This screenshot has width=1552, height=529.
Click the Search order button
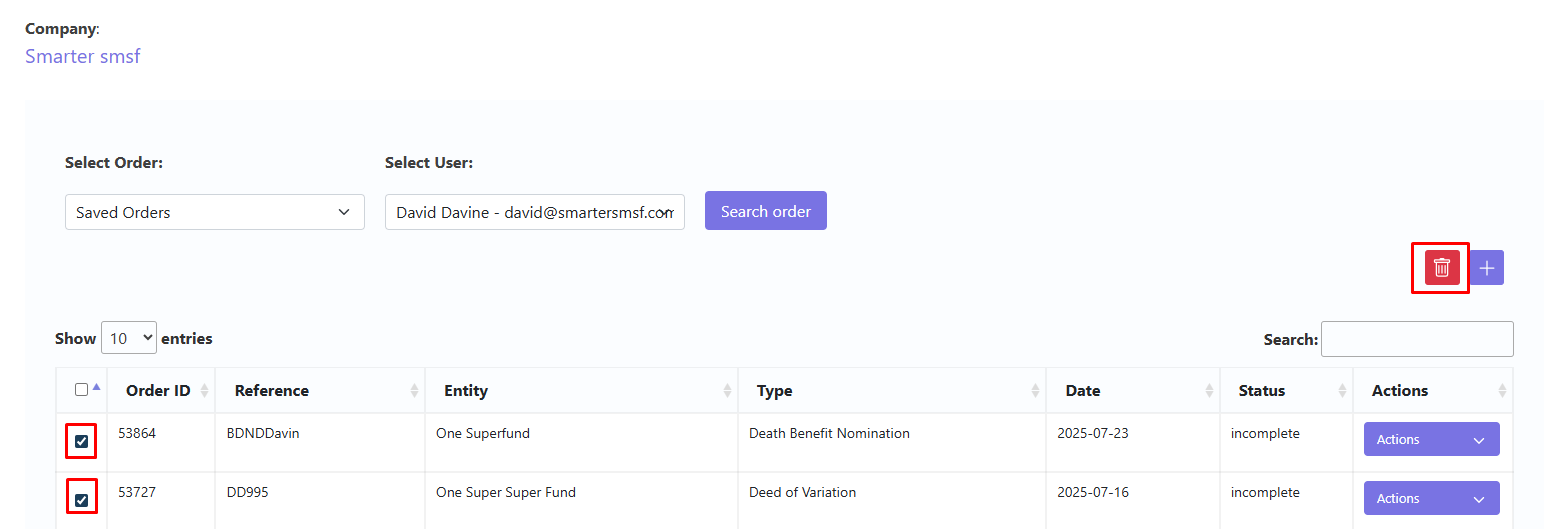766,211
